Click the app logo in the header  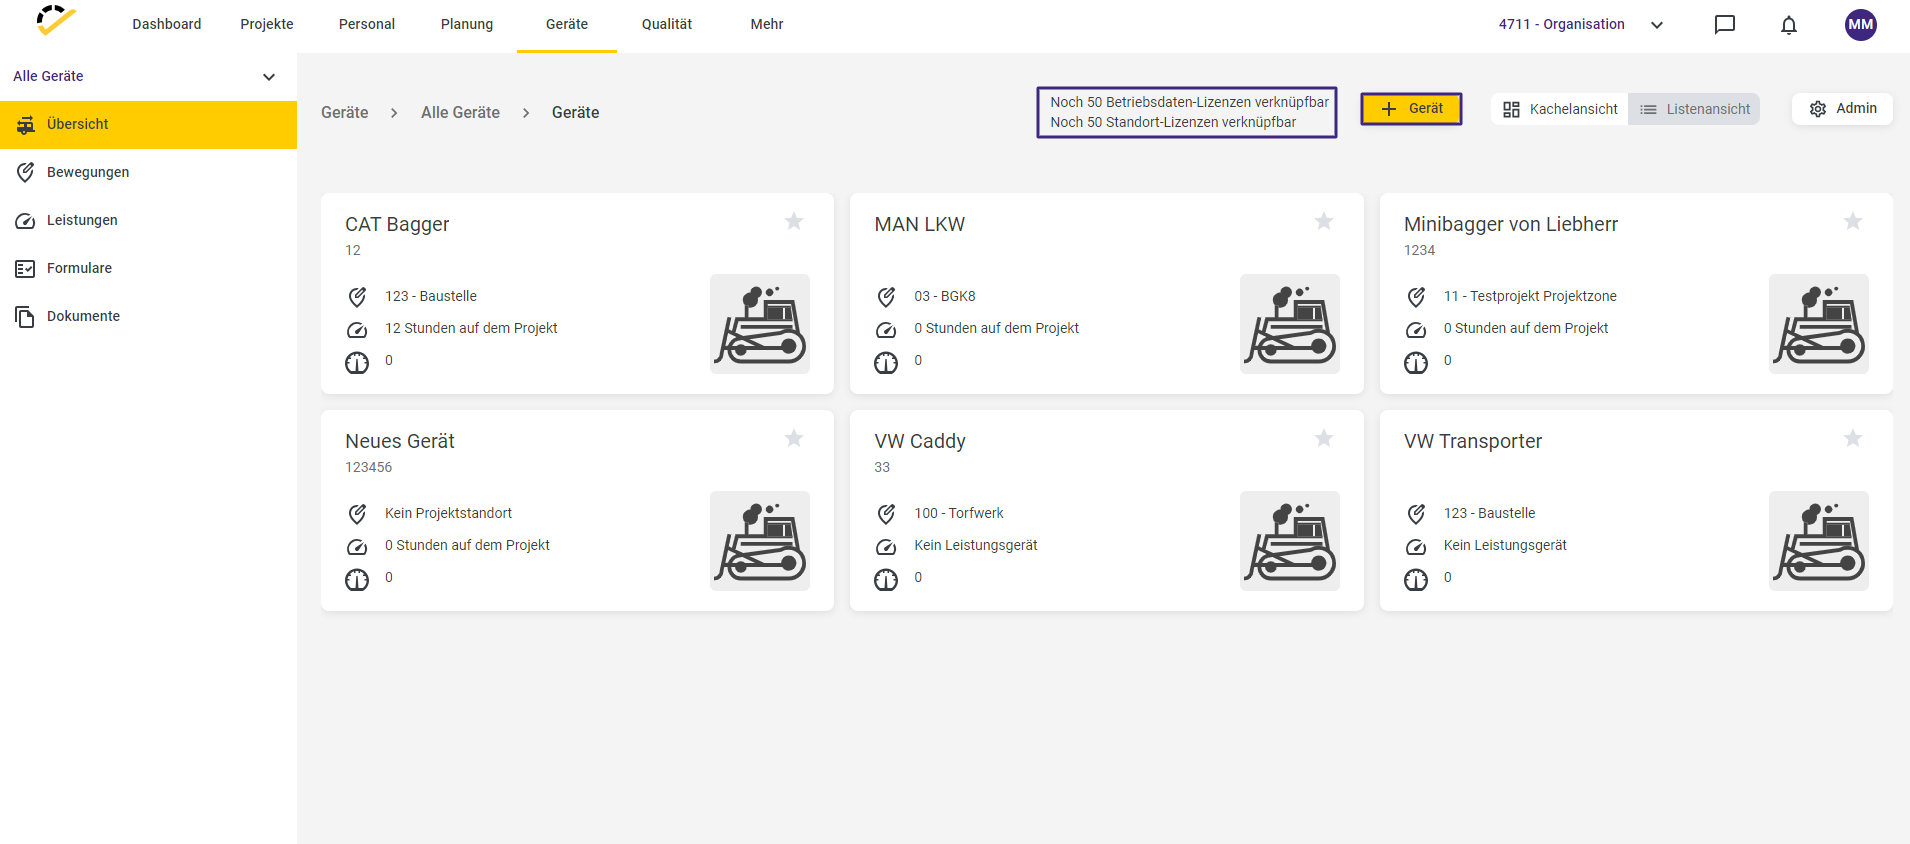tap(56, 21)
